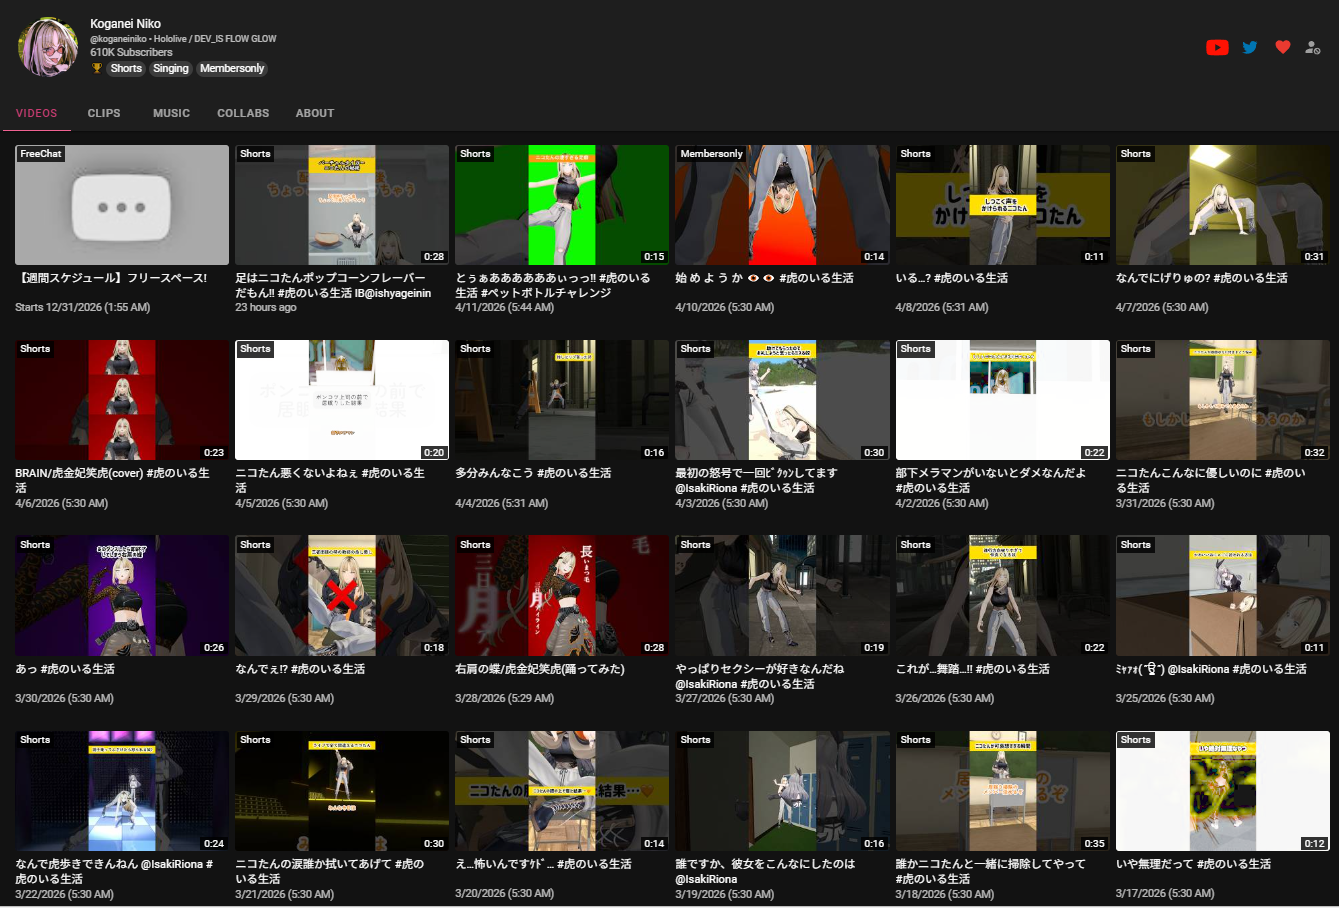Click the 4/8/2026 (5:31 AM) date

942,307
